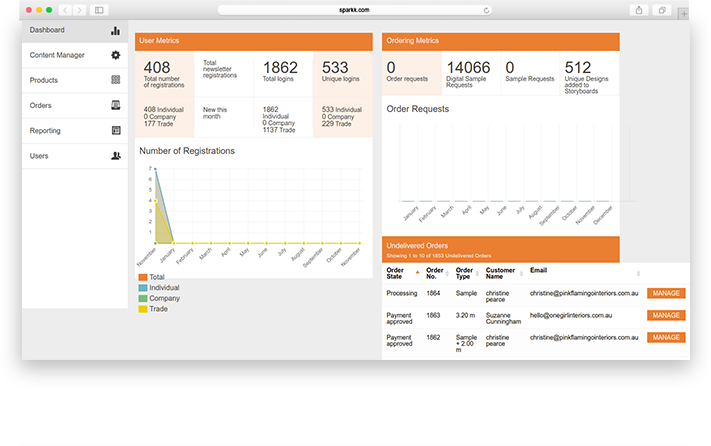
Task: Click the browser share icon
Action: pyautogui.click(x=638, y=10)
